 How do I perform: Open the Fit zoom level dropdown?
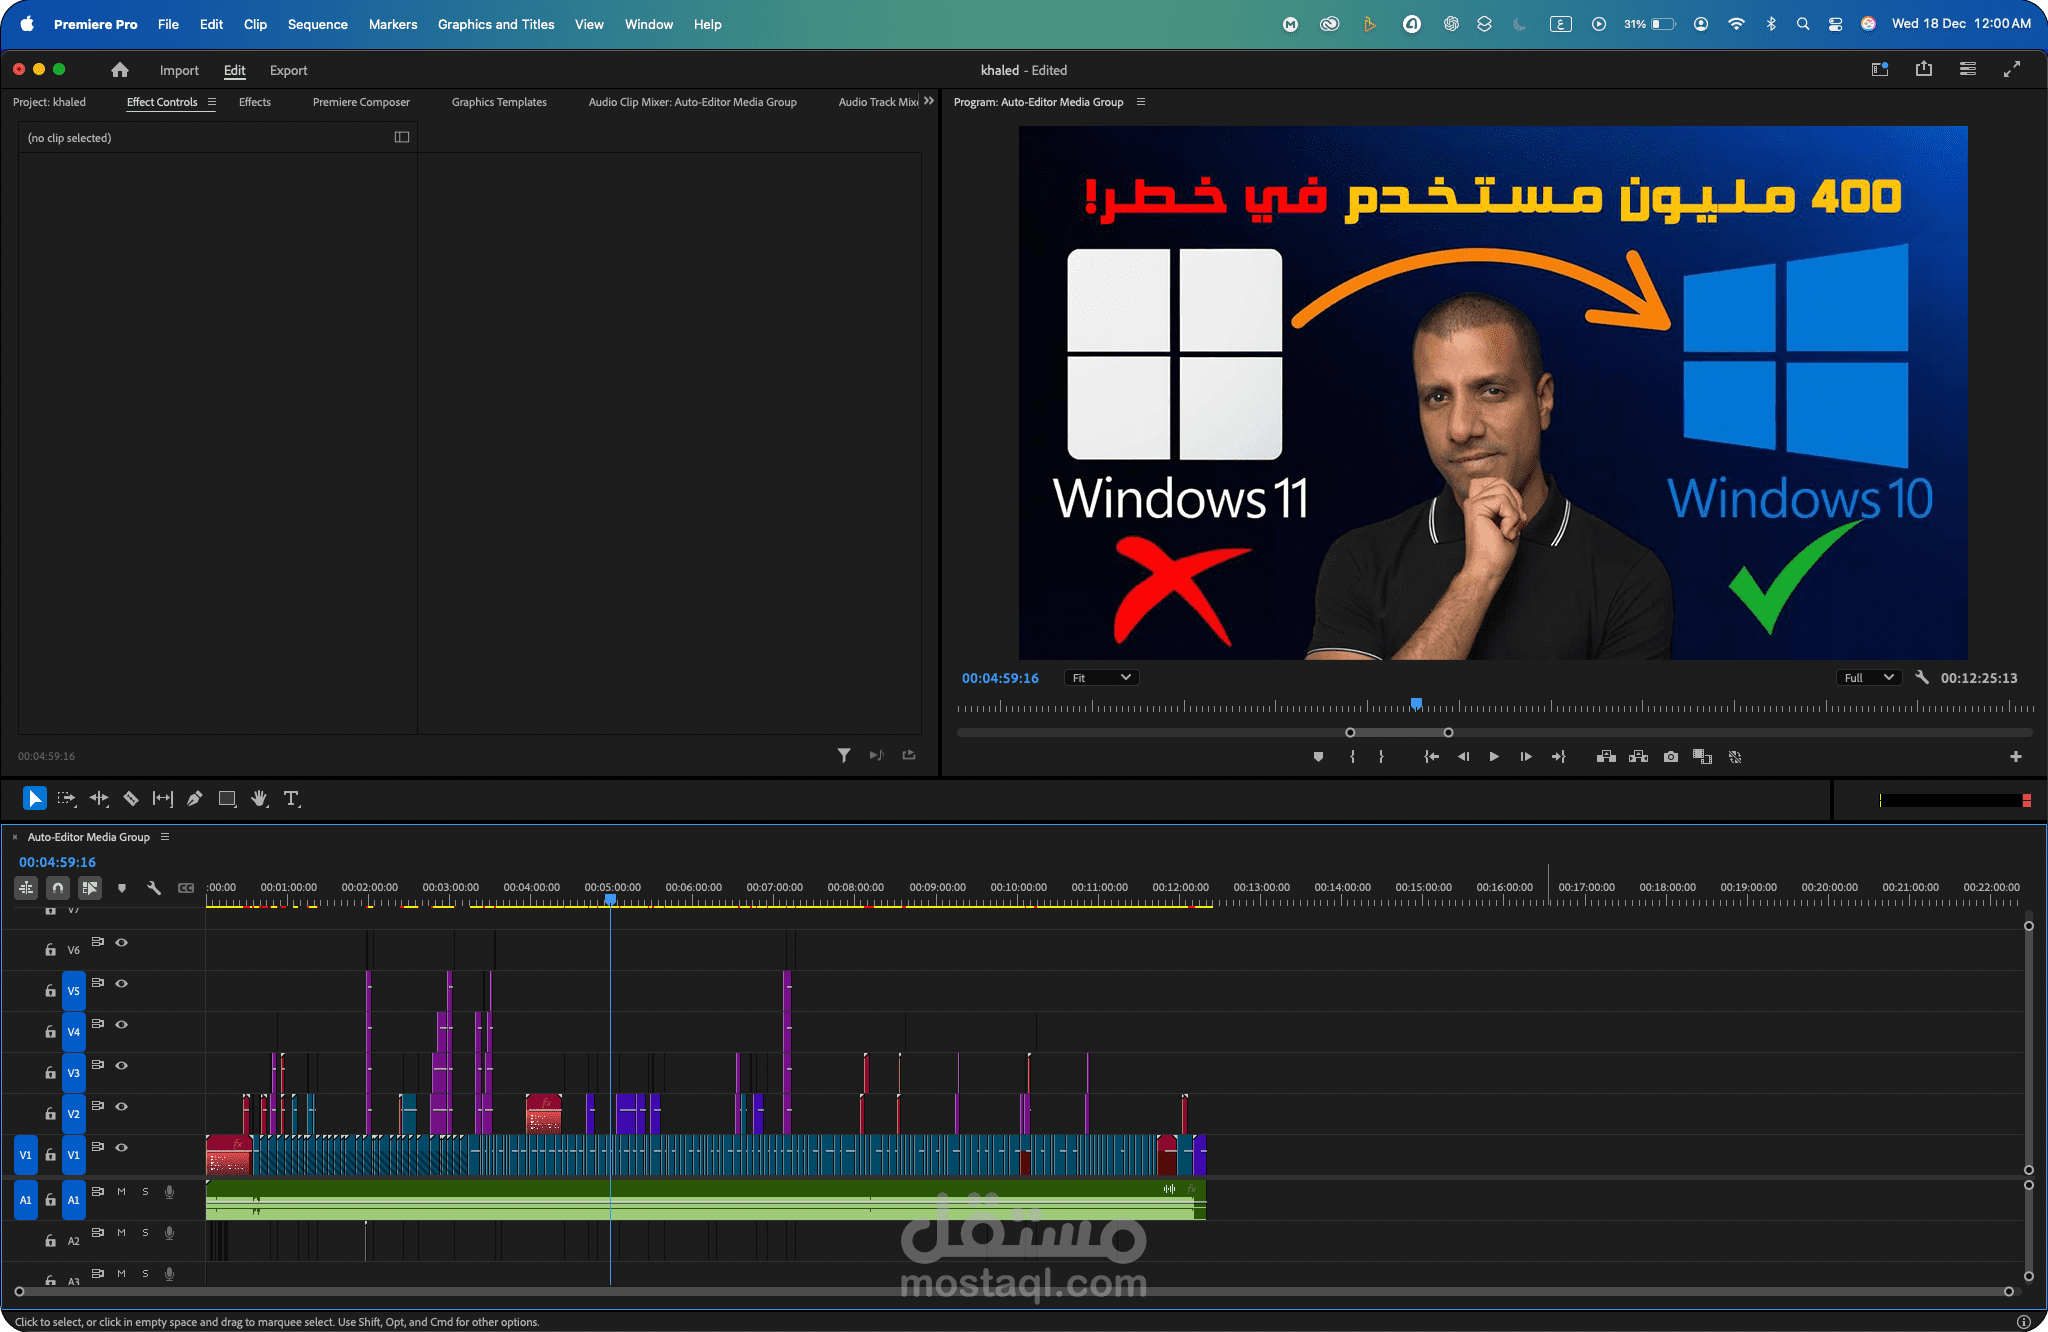click(1101, 677)
